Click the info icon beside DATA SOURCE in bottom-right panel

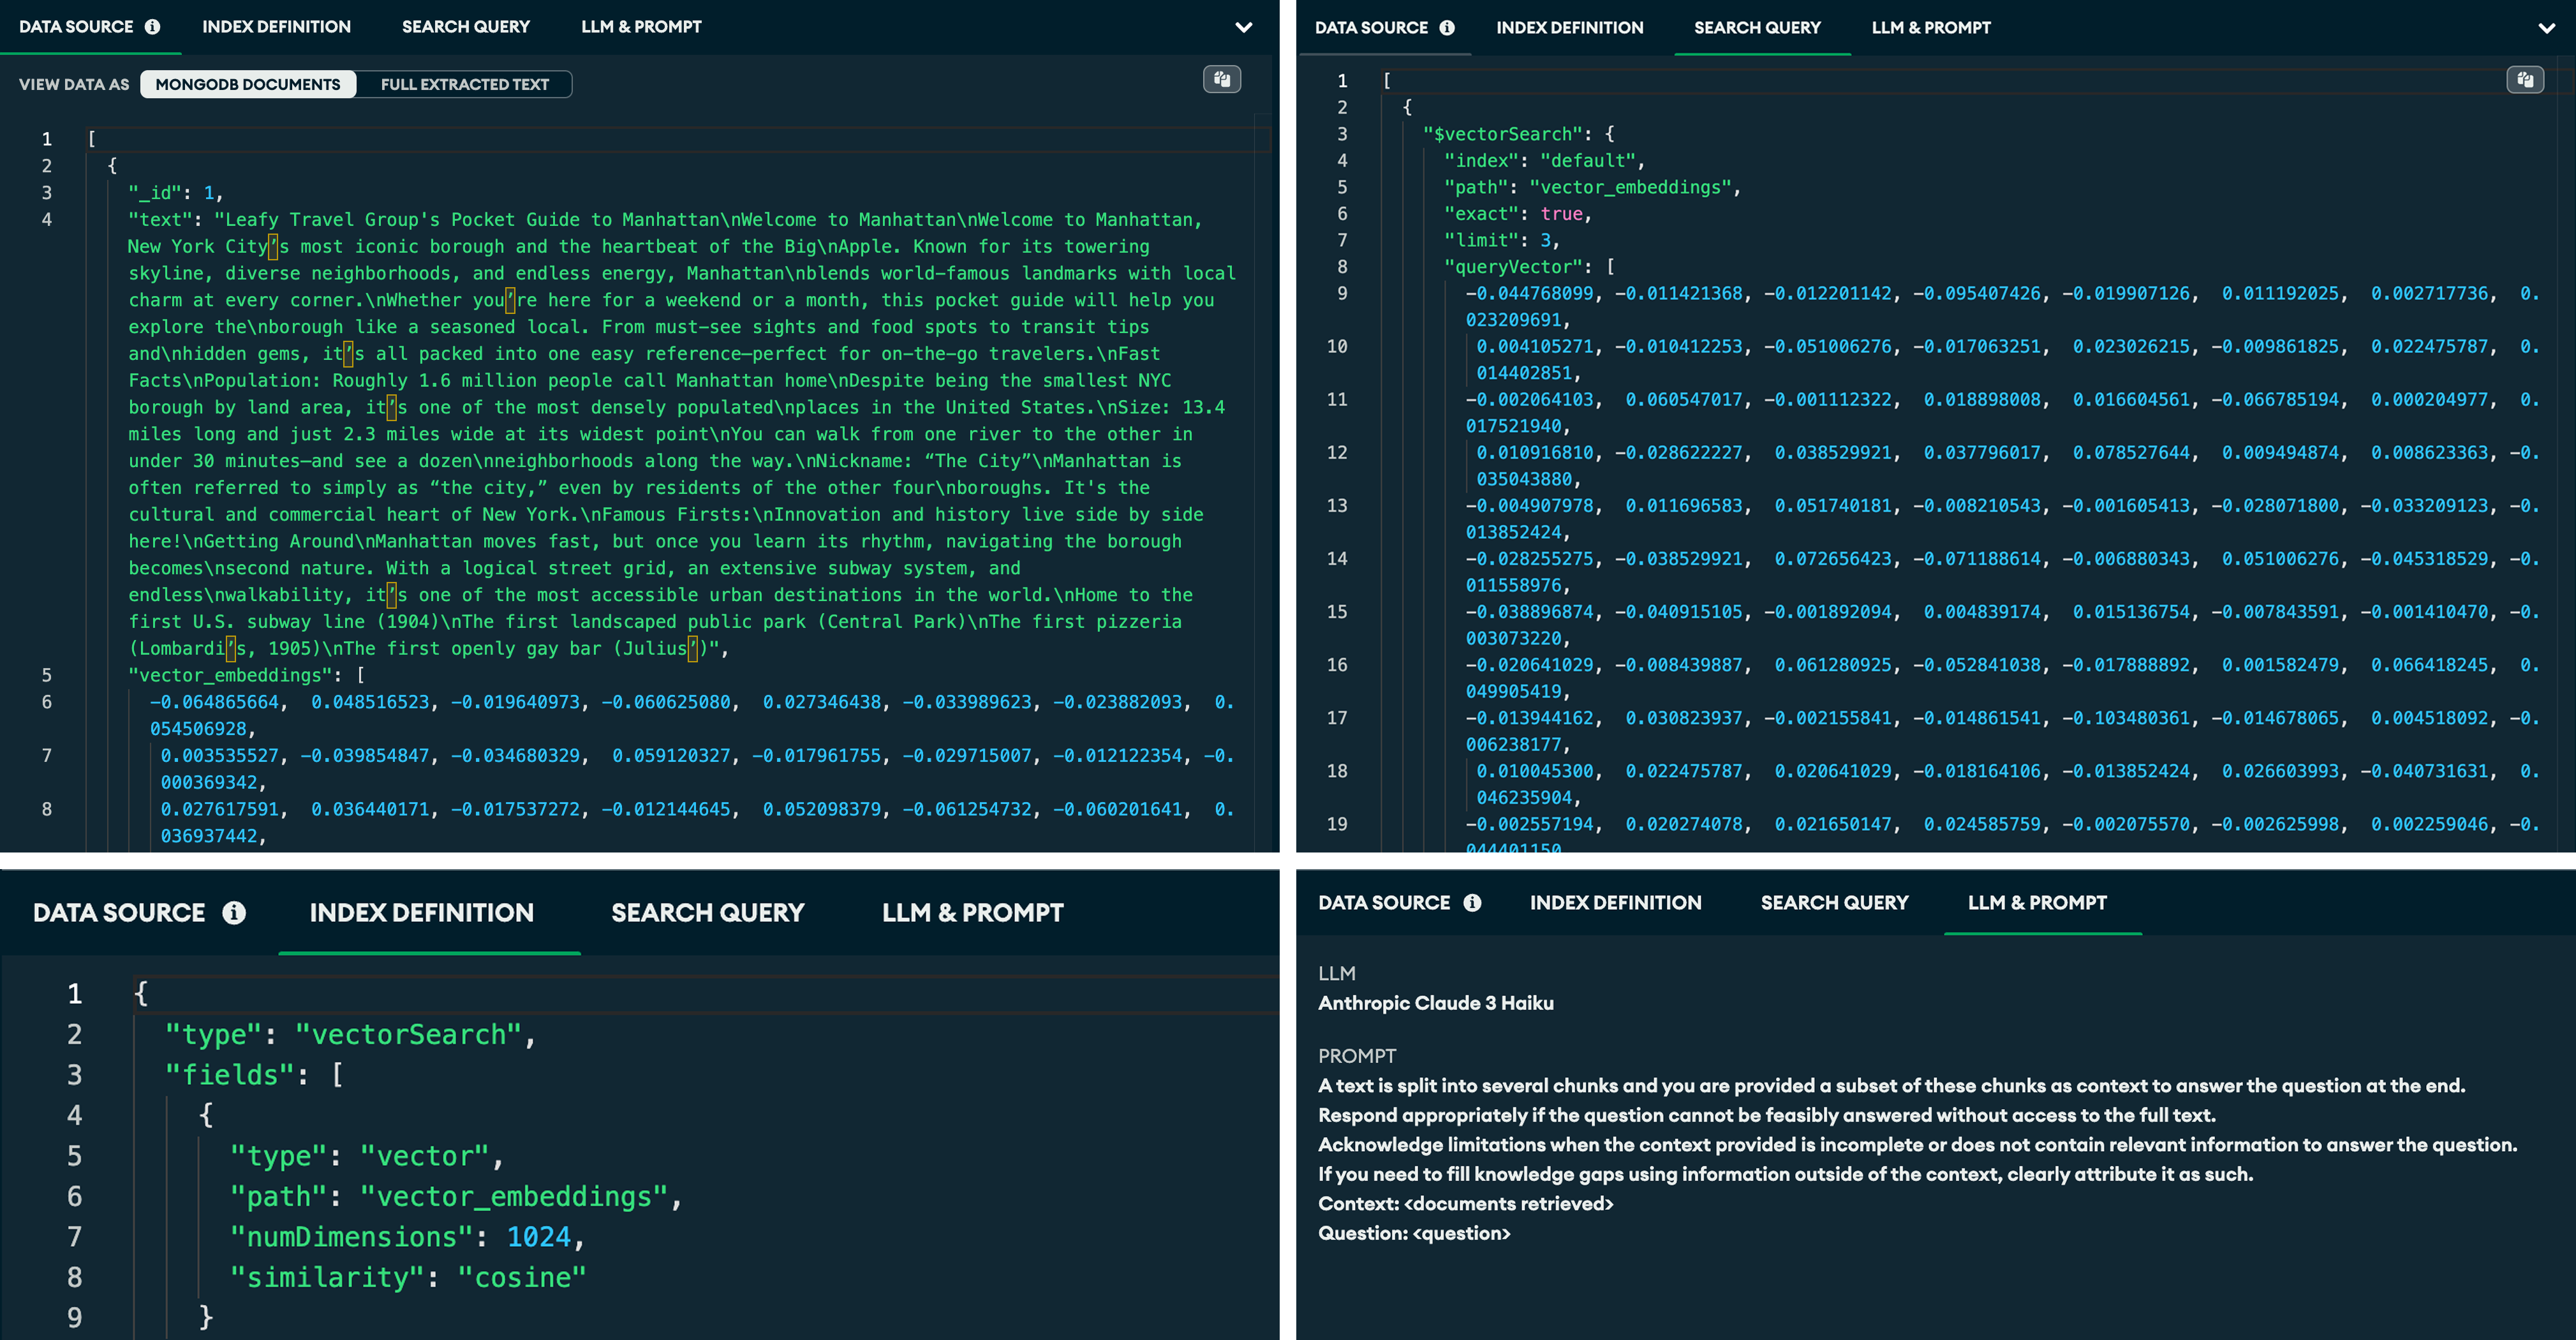pyautogui.click(x=1472, y=902)
